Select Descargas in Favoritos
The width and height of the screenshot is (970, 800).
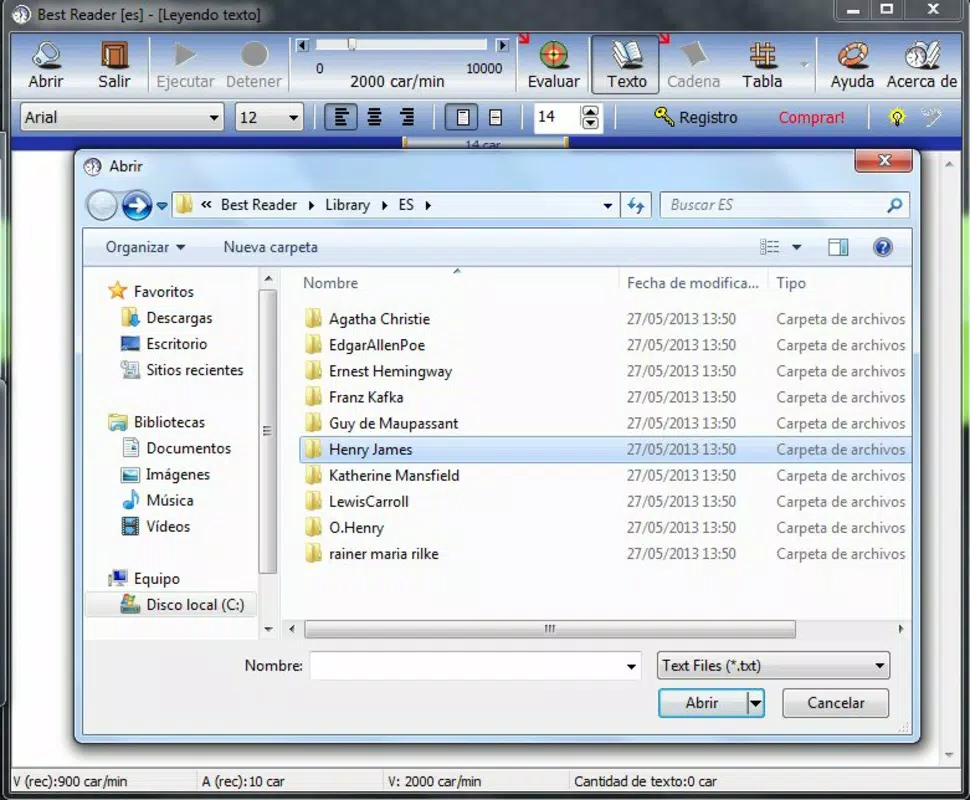[x=166, y=317]
